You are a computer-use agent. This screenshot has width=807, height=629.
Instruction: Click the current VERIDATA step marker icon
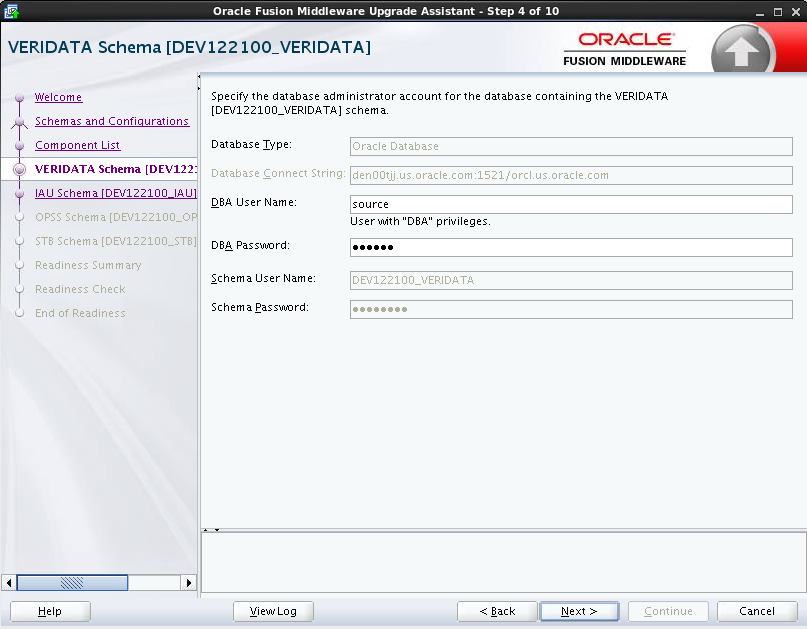point(20,169)
